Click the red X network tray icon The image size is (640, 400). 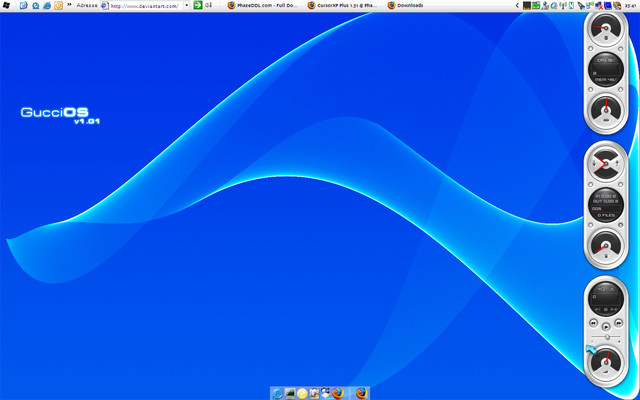click(600, 5)
